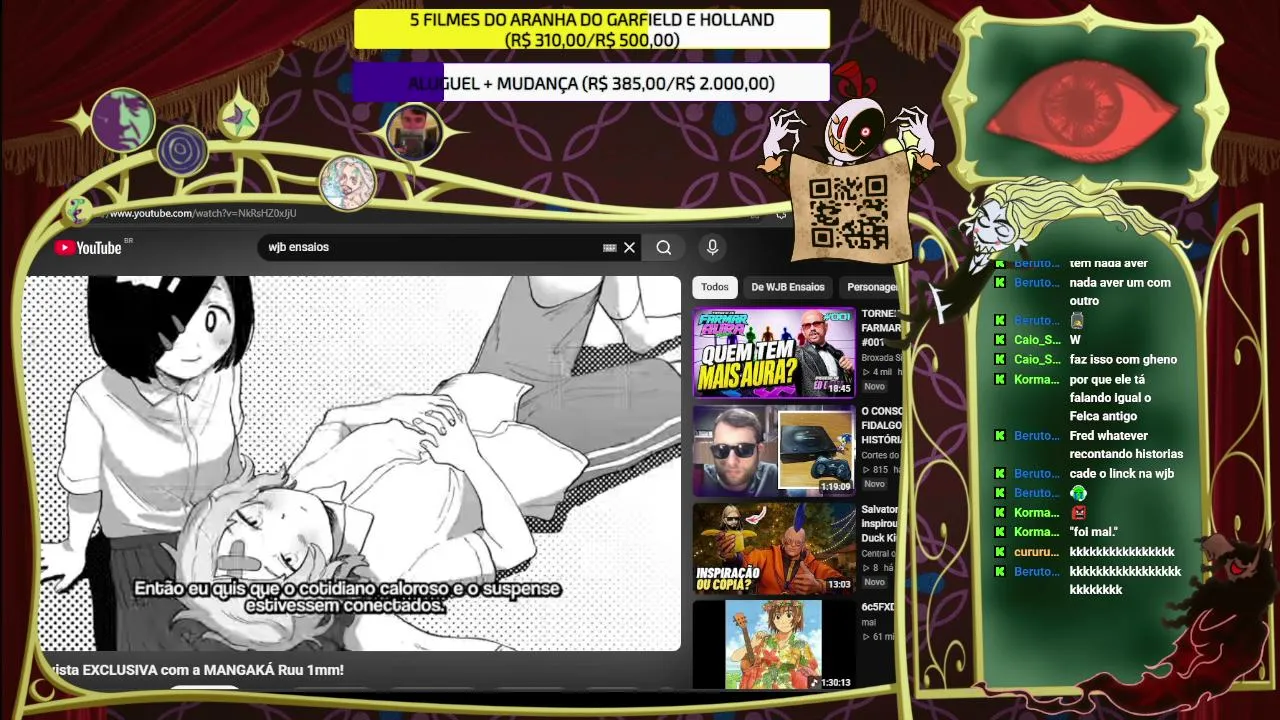Screen dimensions: 1280x720
Task: Click the purple spiral avatar bubble
Action: (x=182, y=152)
